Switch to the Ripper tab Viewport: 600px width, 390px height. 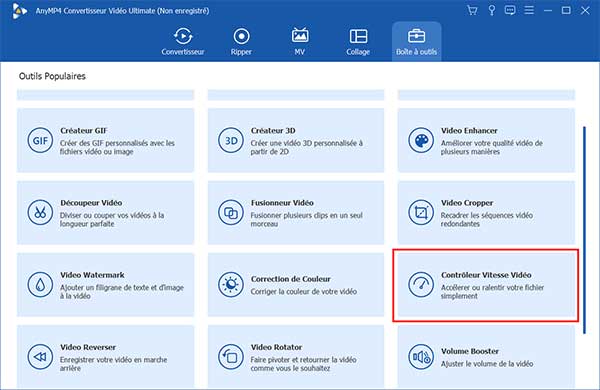[x=241, y=41]
